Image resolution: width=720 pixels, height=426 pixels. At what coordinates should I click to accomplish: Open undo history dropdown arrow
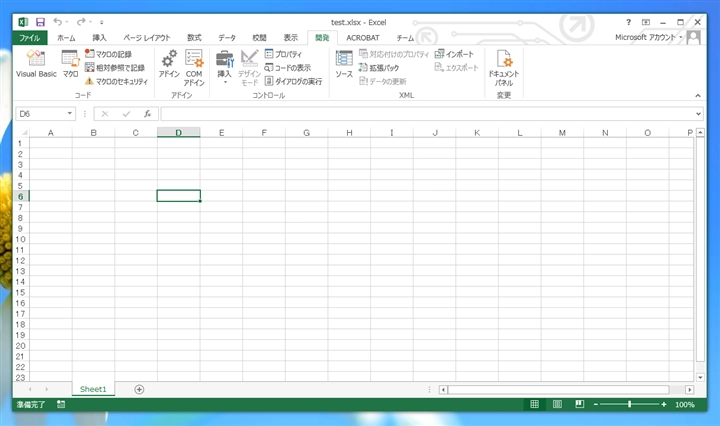pos(67,22)
